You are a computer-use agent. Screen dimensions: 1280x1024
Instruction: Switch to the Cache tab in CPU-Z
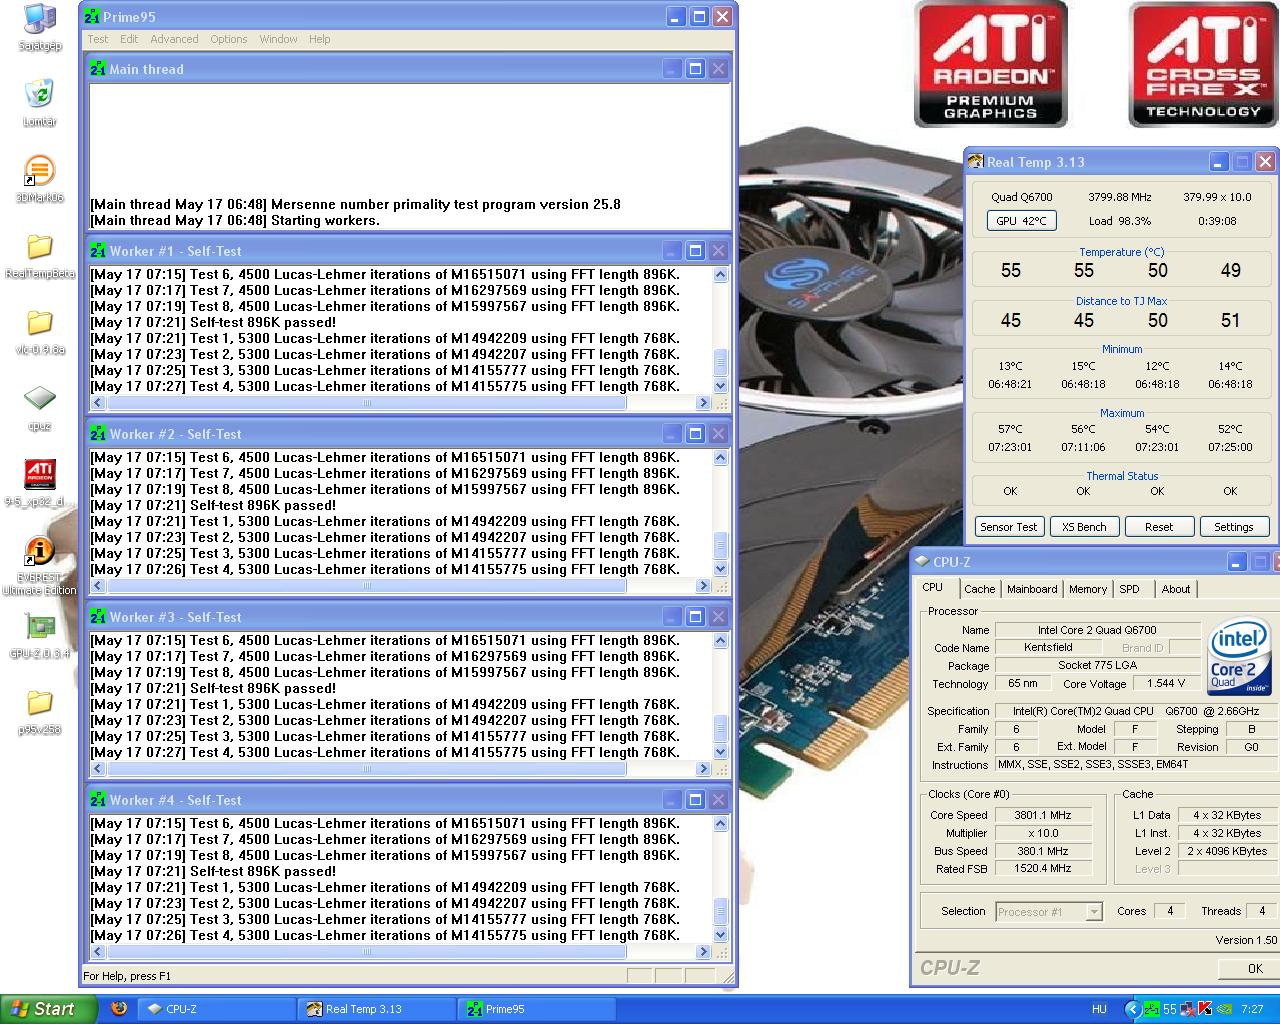pos(979,589)
